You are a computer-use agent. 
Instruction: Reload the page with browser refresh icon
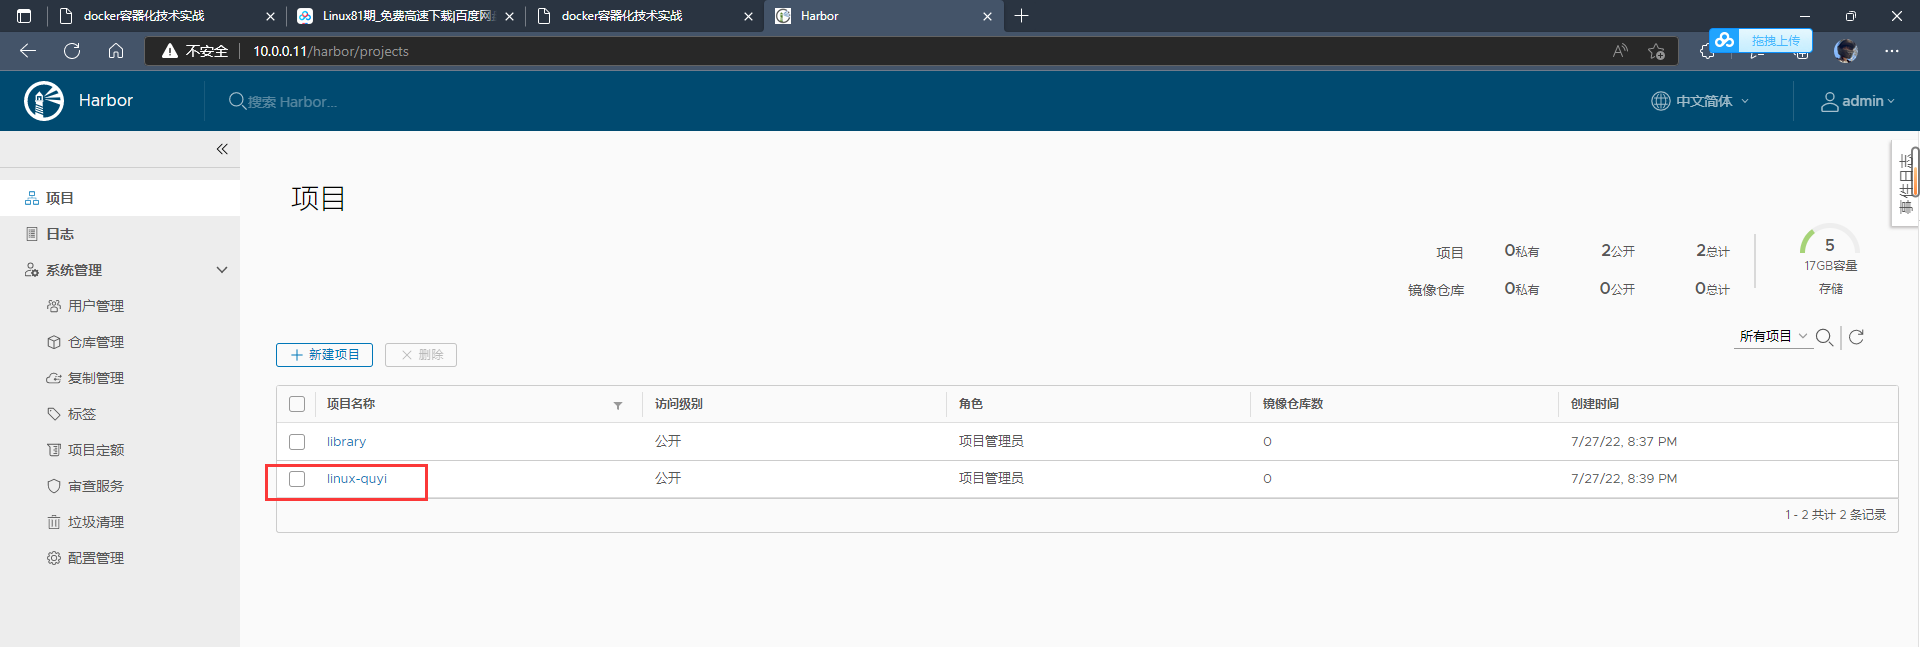click(72, 51)
